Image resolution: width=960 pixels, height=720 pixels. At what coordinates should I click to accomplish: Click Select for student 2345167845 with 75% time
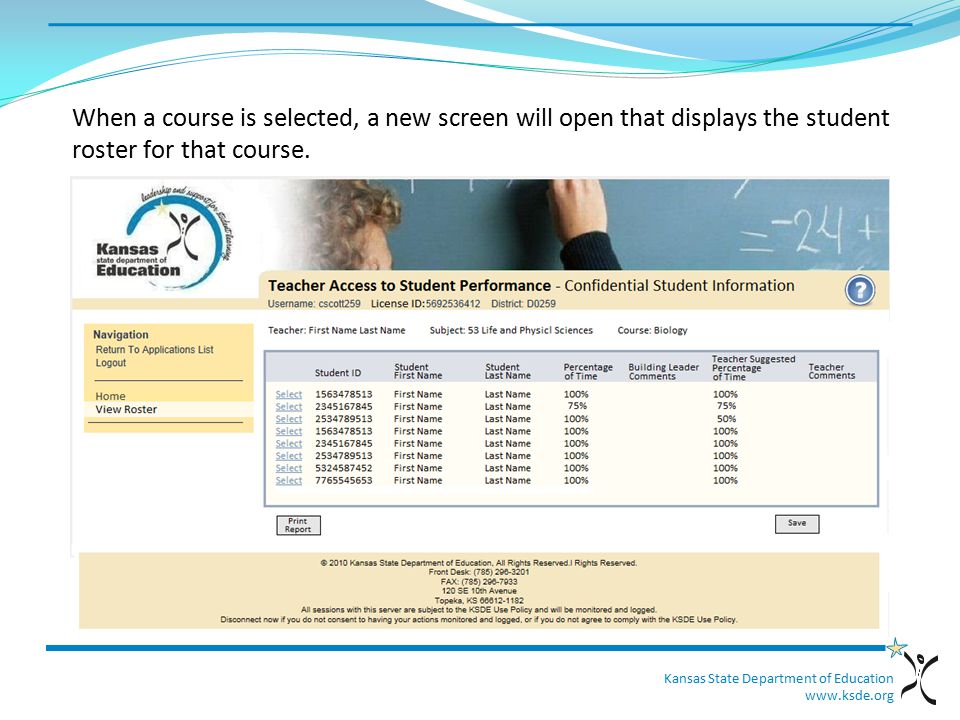pos(288,407)
